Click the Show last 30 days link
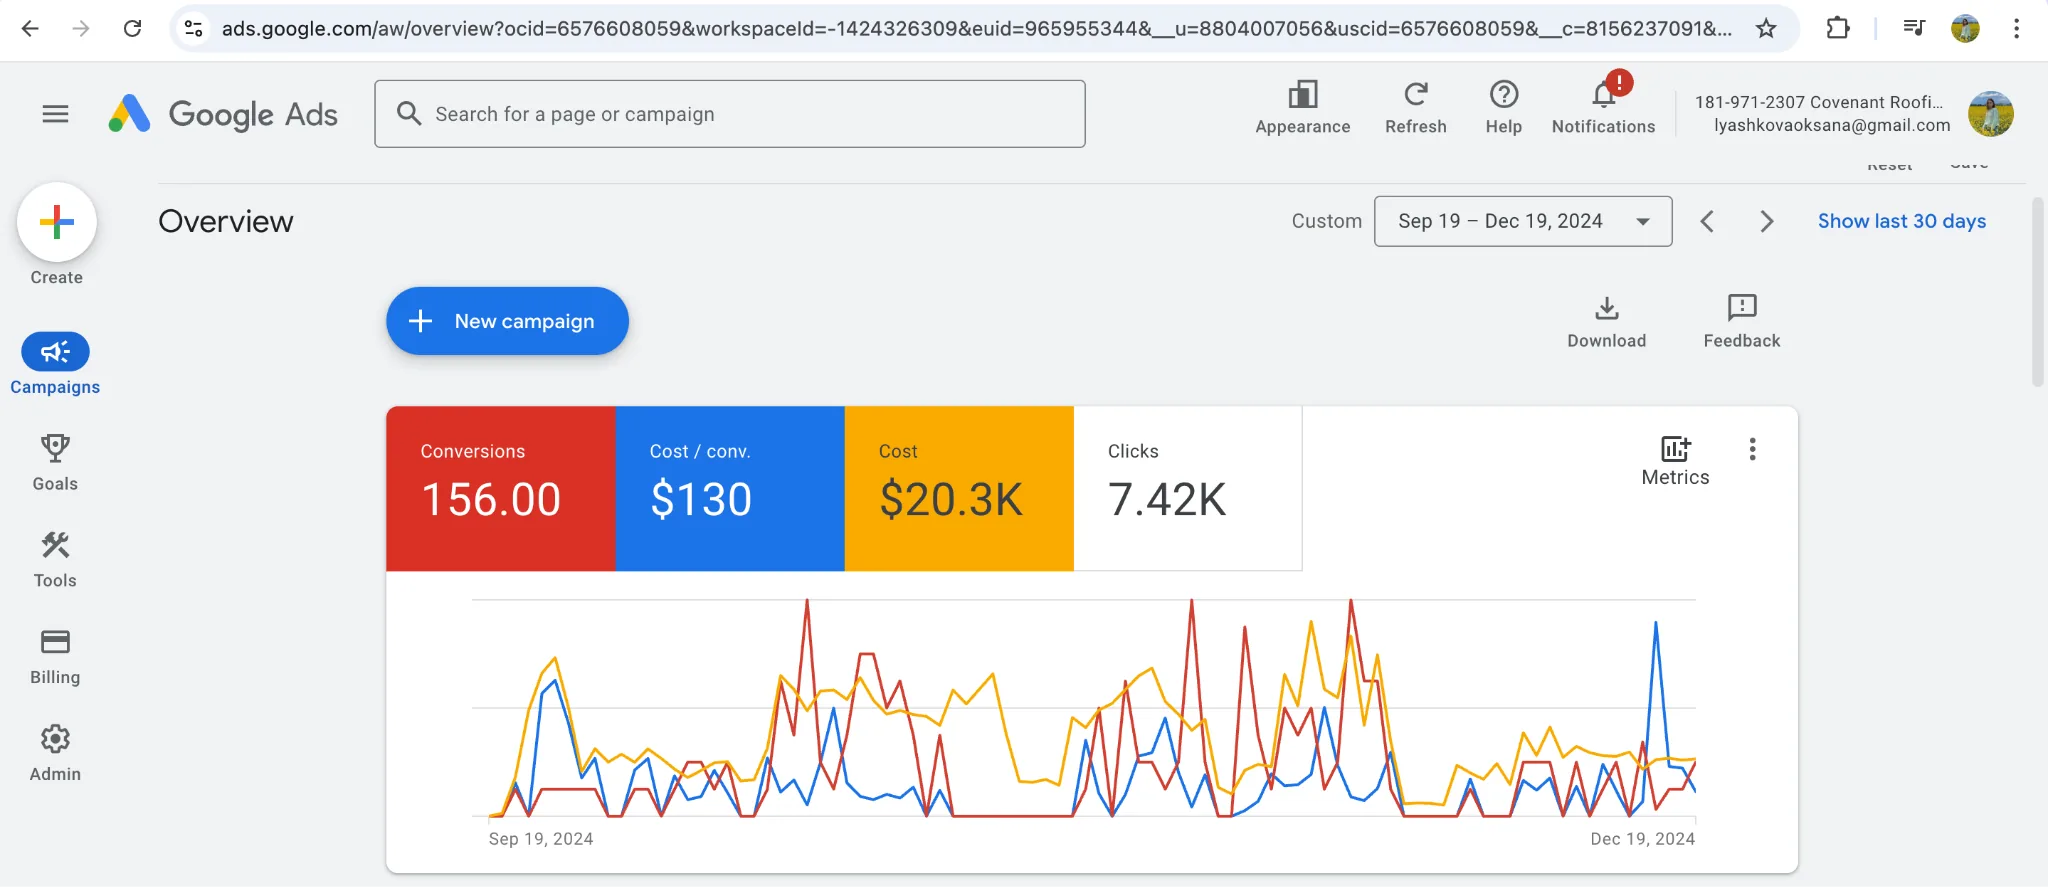 (1901, 221)
